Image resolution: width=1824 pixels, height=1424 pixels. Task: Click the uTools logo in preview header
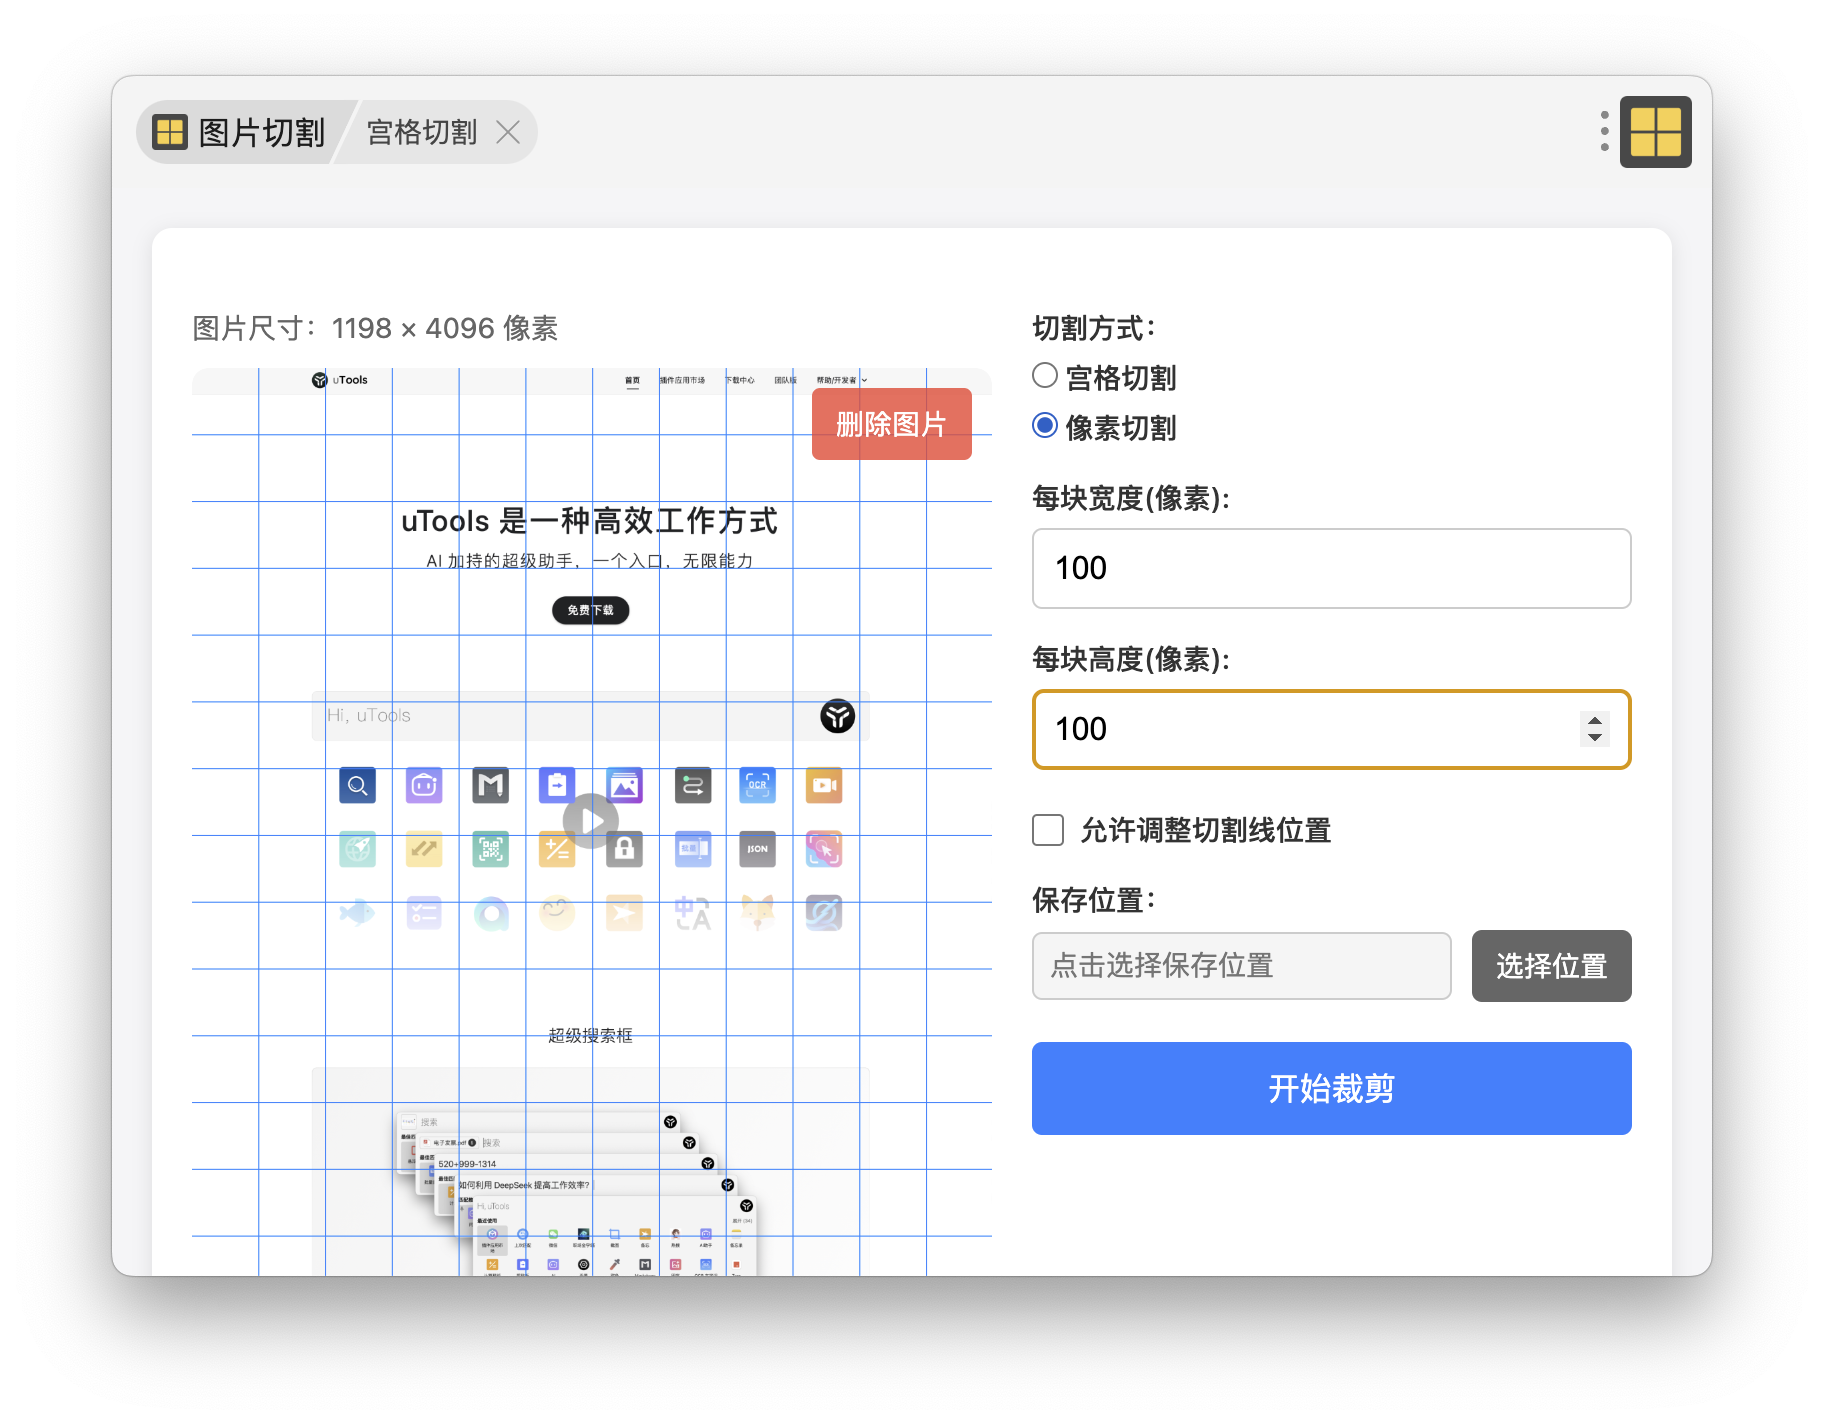pyautogui.click(x=340, y=380)
